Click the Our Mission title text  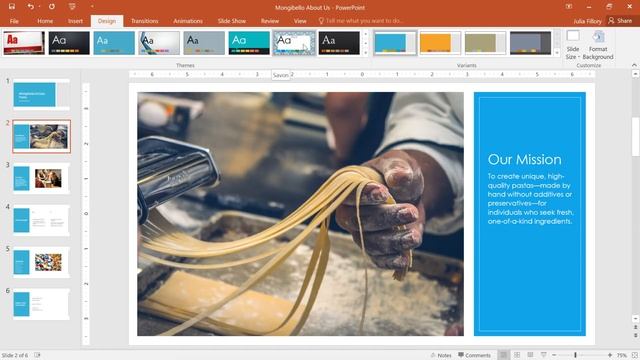point(524,160)
